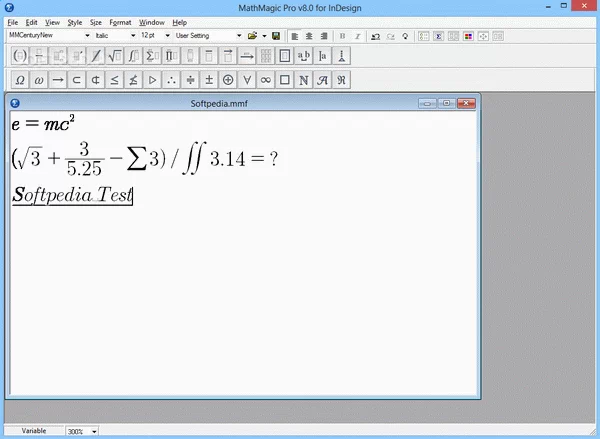Open the Help menu

coord(179,23)
